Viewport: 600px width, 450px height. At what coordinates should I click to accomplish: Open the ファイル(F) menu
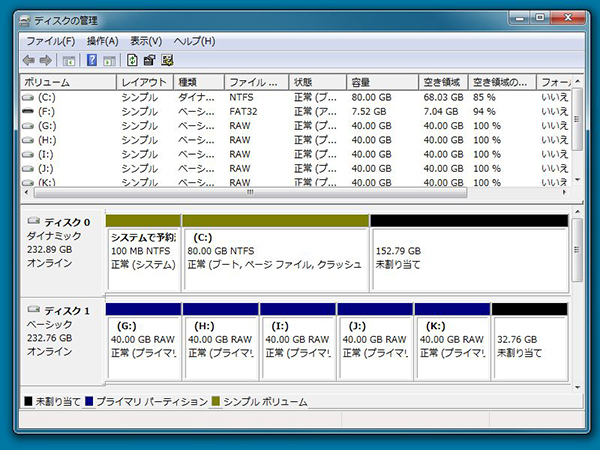pyautogui.click(x=50, y=41)
